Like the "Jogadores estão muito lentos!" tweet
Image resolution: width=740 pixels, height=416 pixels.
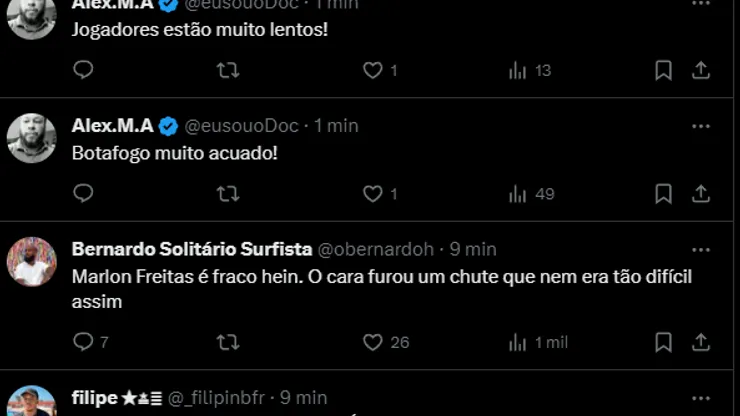point(373,70)
